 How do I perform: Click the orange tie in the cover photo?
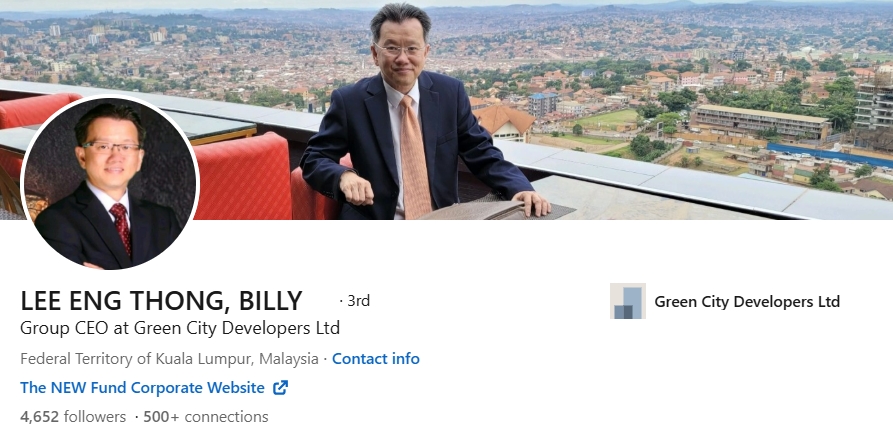coord(415,158)
